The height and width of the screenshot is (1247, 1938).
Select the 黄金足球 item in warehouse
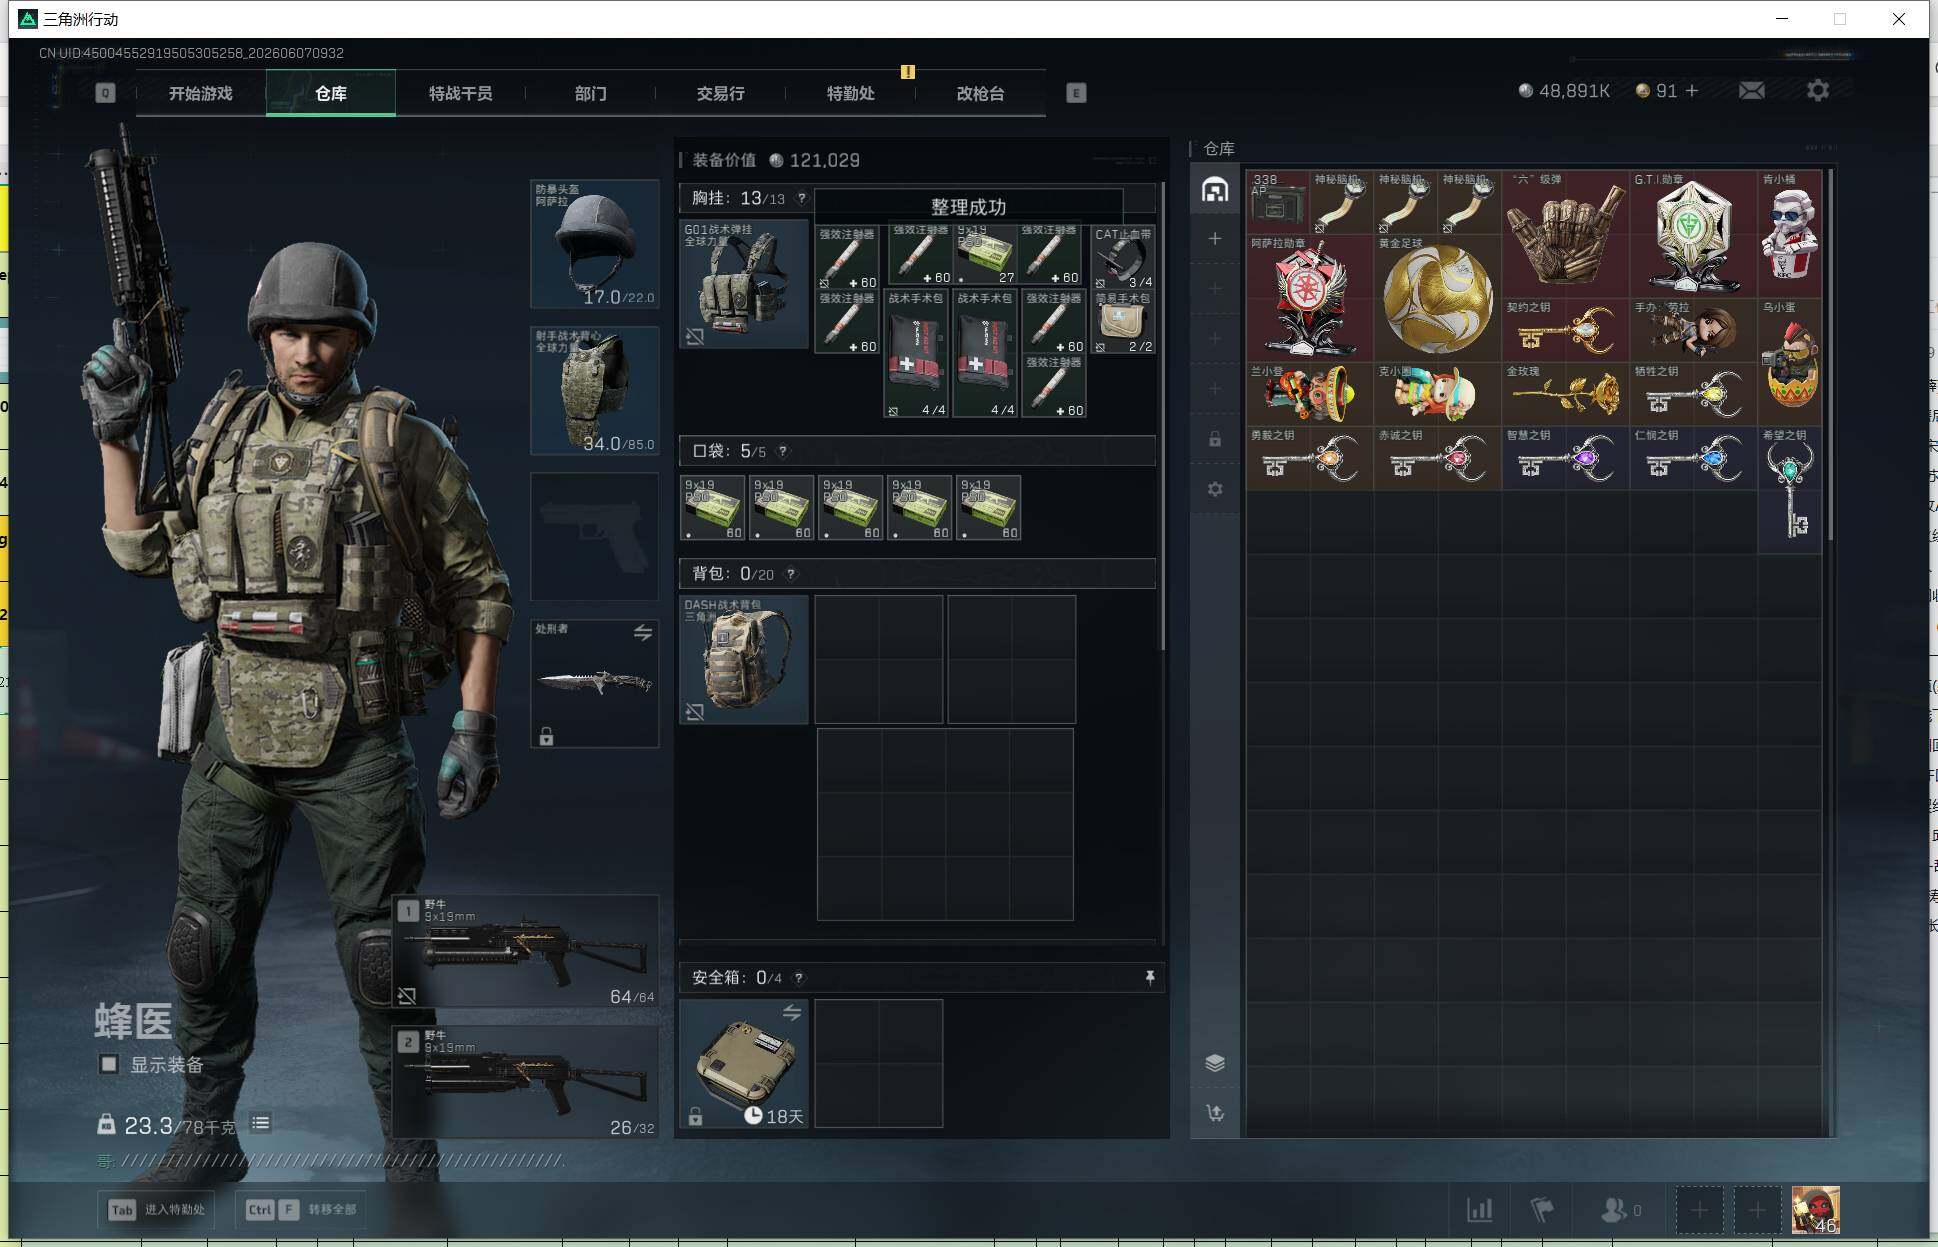coord(1437,297)
